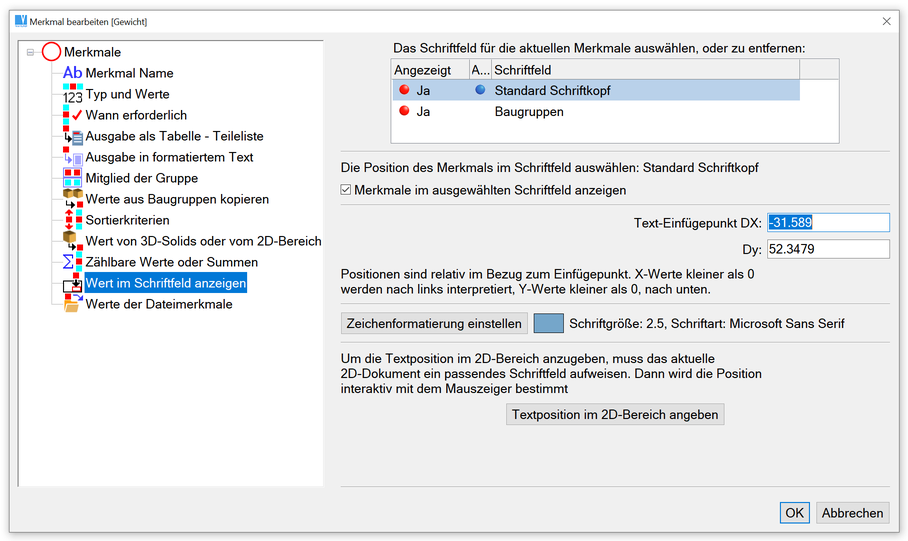Toggle red Angezeigt indicator for Standard Schriftkopf

coord(404,90)
